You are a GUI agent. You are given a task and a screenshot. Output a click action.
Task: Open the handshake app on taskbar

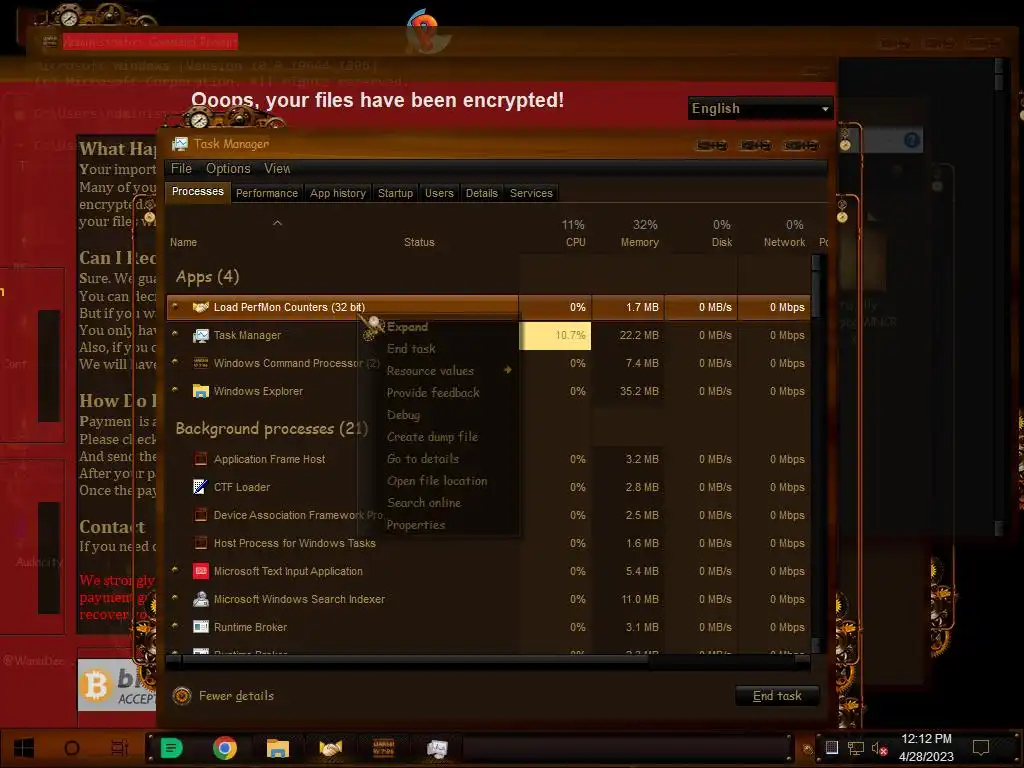330,748
